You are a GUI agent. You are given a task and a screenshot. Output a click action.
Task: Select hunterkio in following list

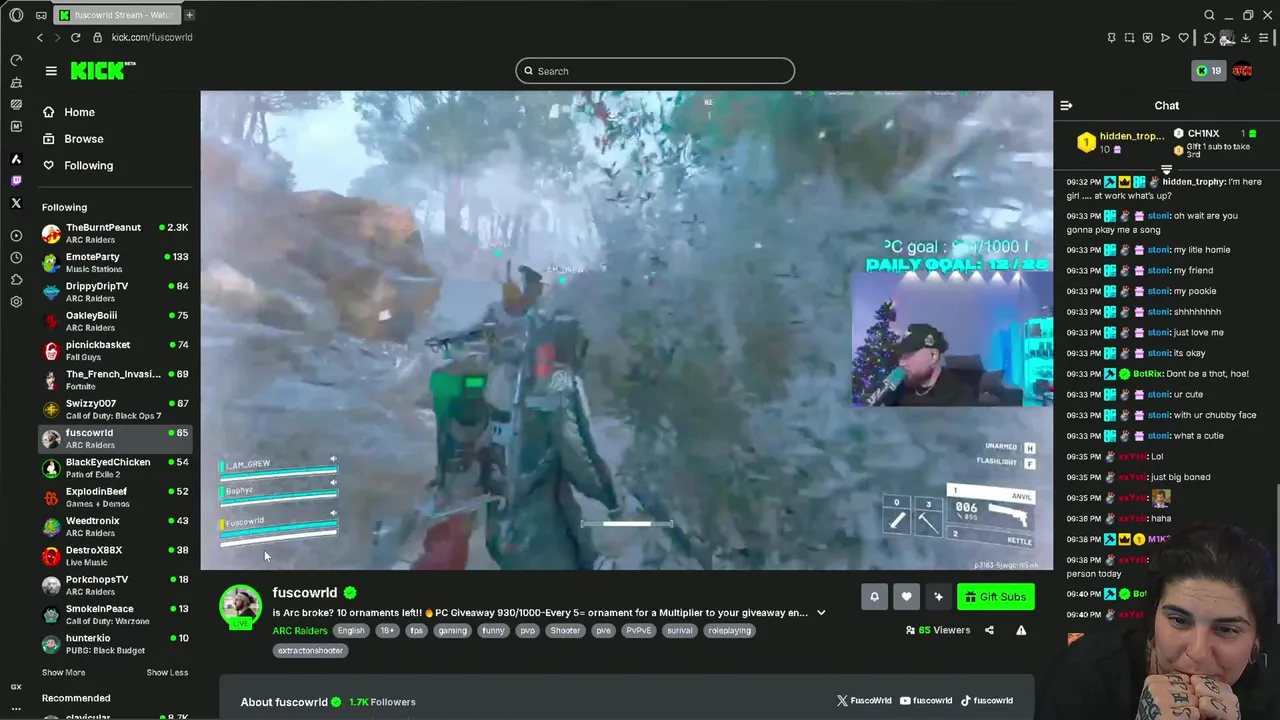[115, 644]
